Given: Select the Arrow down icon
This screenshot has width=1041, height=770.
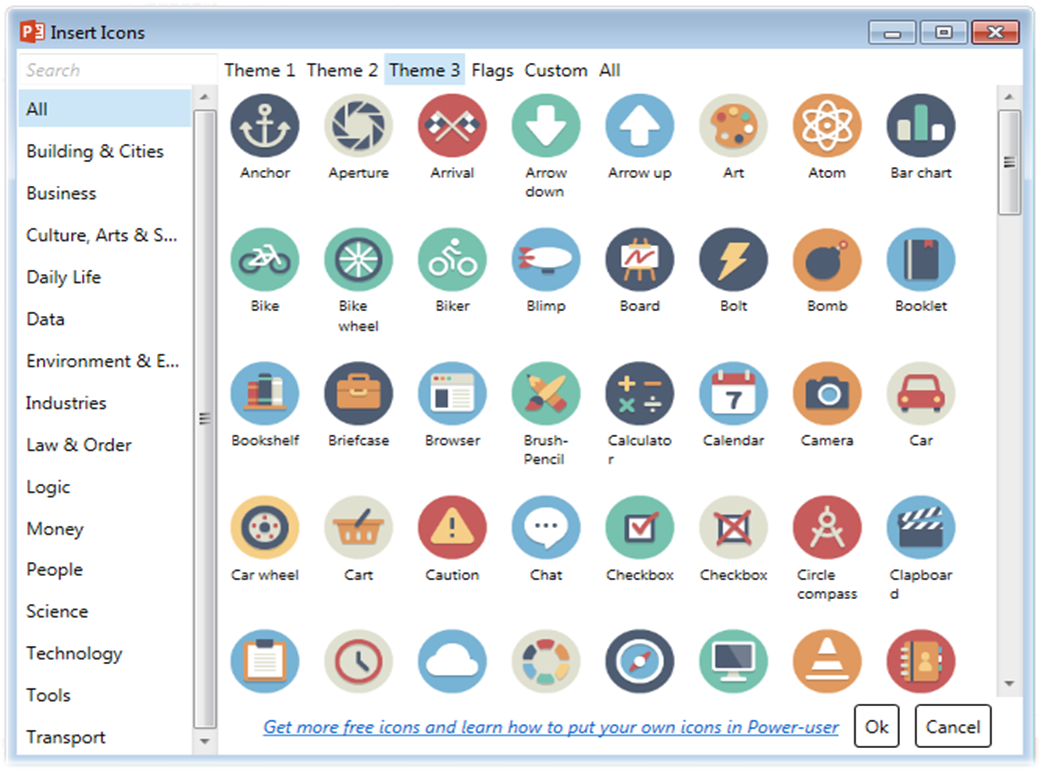Looking at the screenshot, I should 546,127.
